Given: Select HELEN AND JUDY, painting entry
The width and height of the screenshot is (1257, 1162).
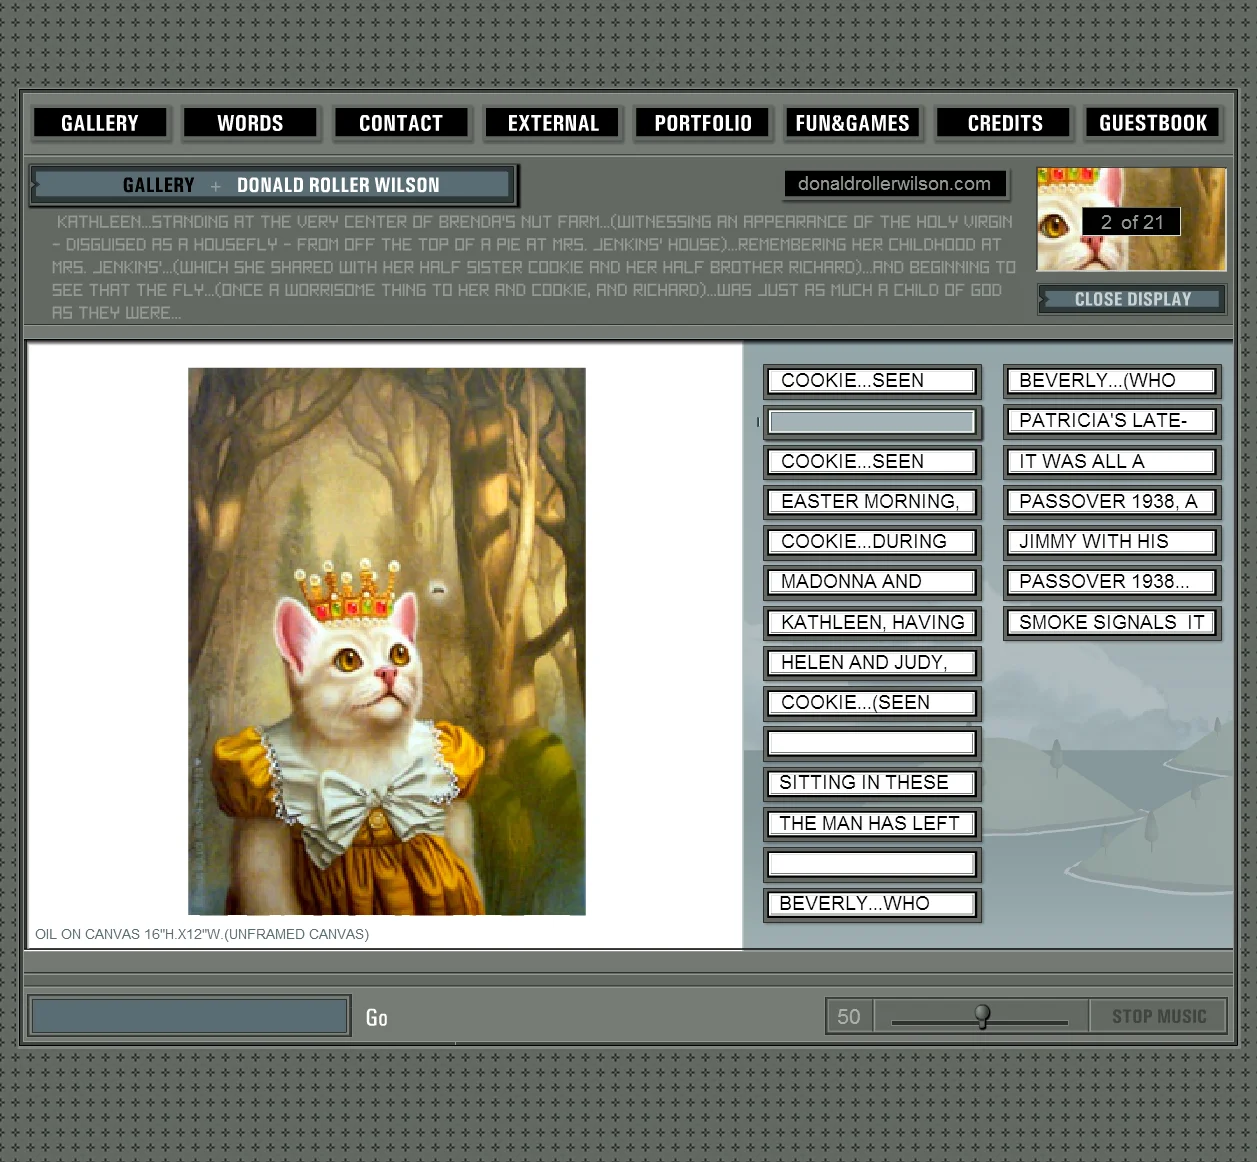Looking at the screenshot, I should (x=871, y=662).
